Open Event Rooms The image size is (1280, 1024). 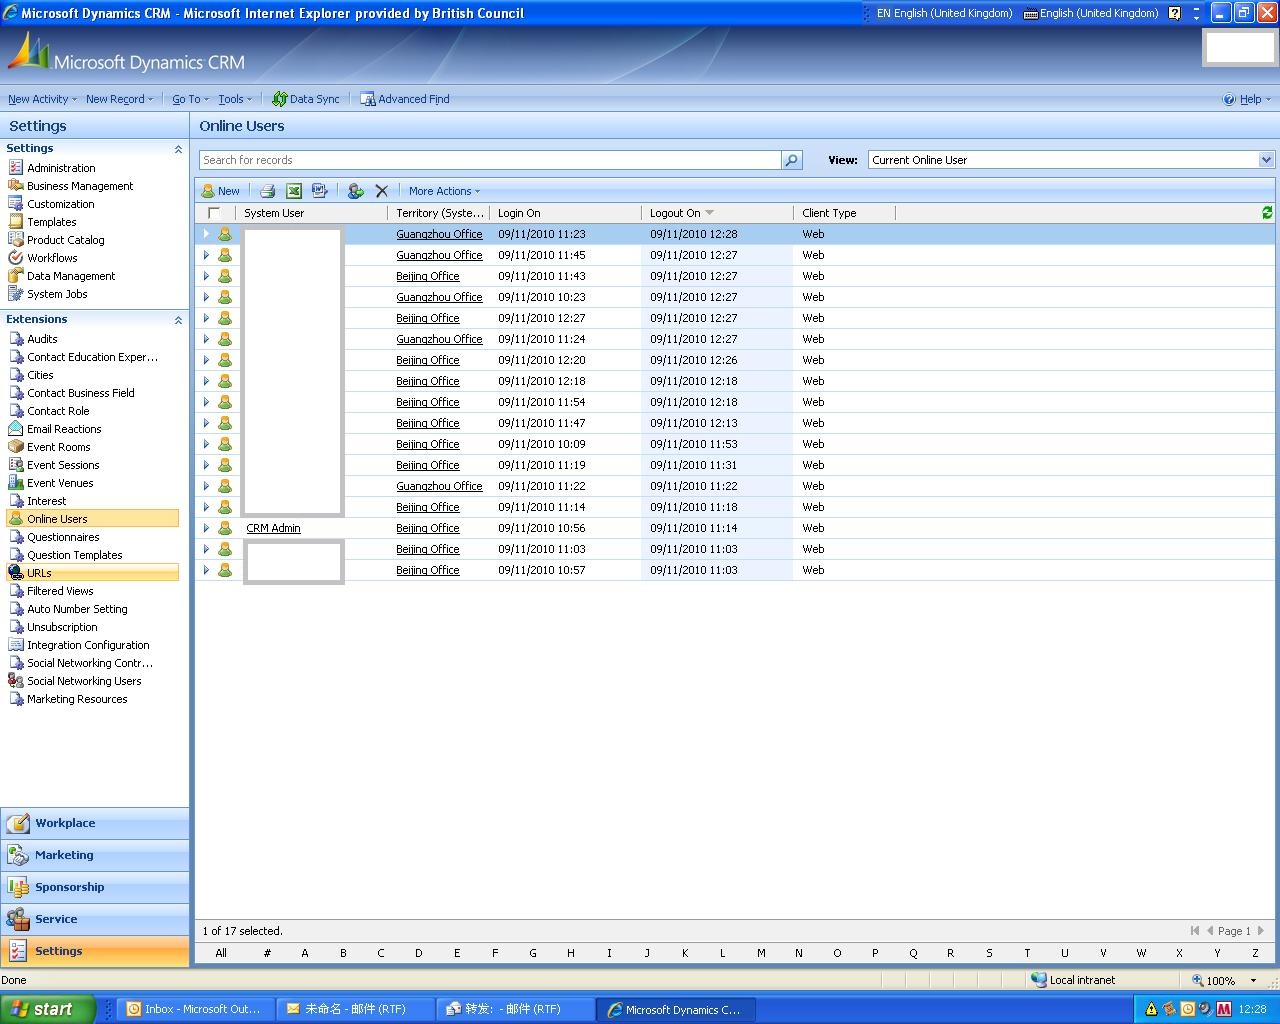click(x=58, y=447)
